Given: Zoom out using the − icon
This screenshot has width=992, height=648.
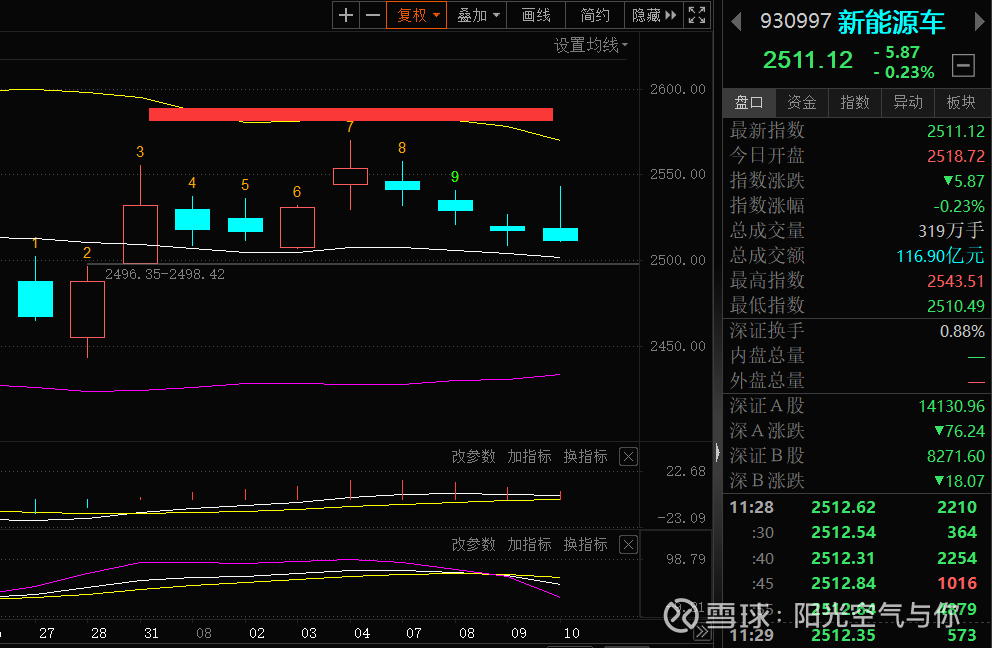Looking at the screenshot, I should (373, 15).
